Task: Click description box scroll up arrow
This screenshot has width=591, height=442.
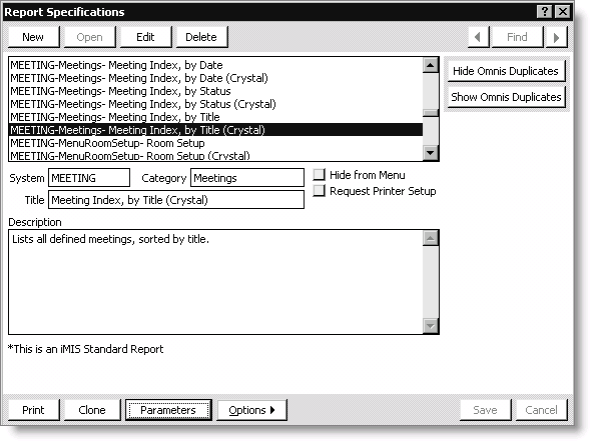Action: click(430, 238)
